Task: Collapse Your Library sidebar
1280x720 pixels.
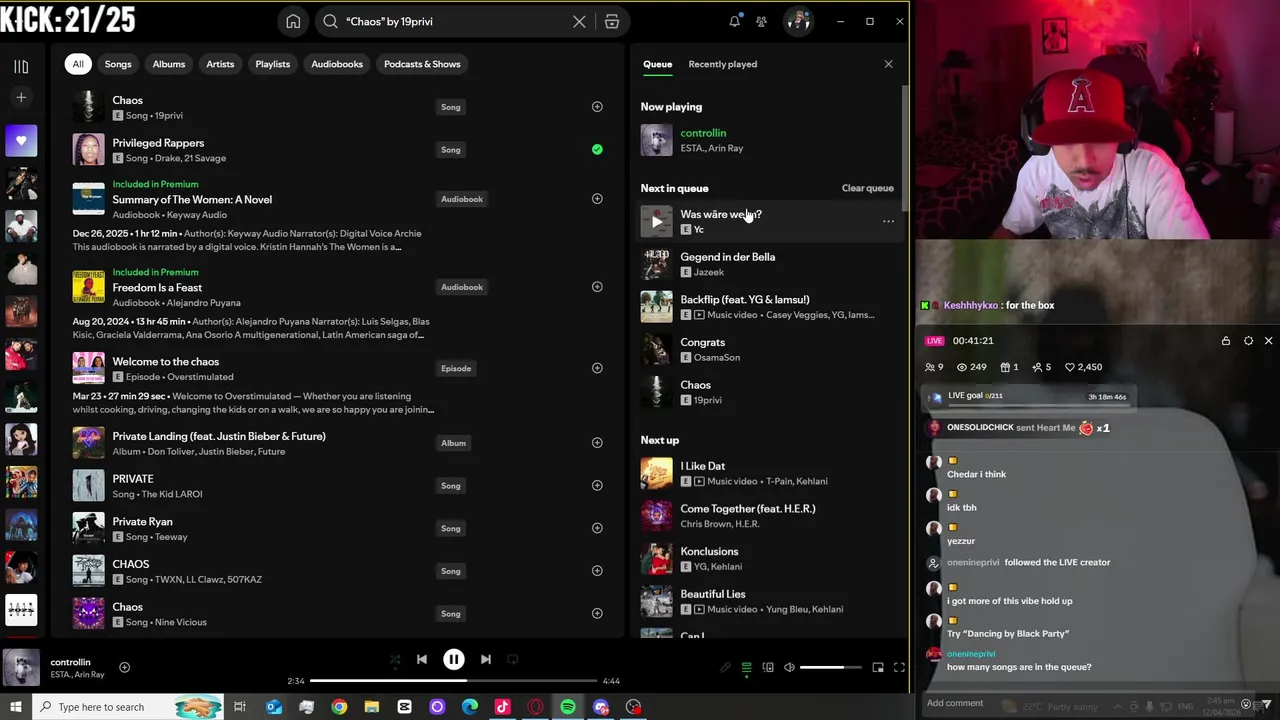Action: coord(21,66)
